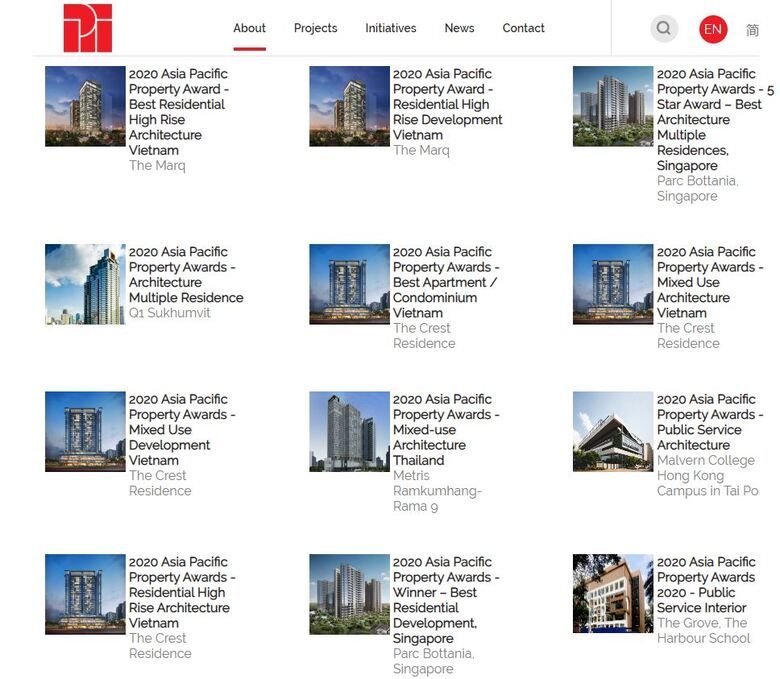Viewport: 780px width, 679px height.
Task: Select the Public Service Interior award title
Action: 706,584
